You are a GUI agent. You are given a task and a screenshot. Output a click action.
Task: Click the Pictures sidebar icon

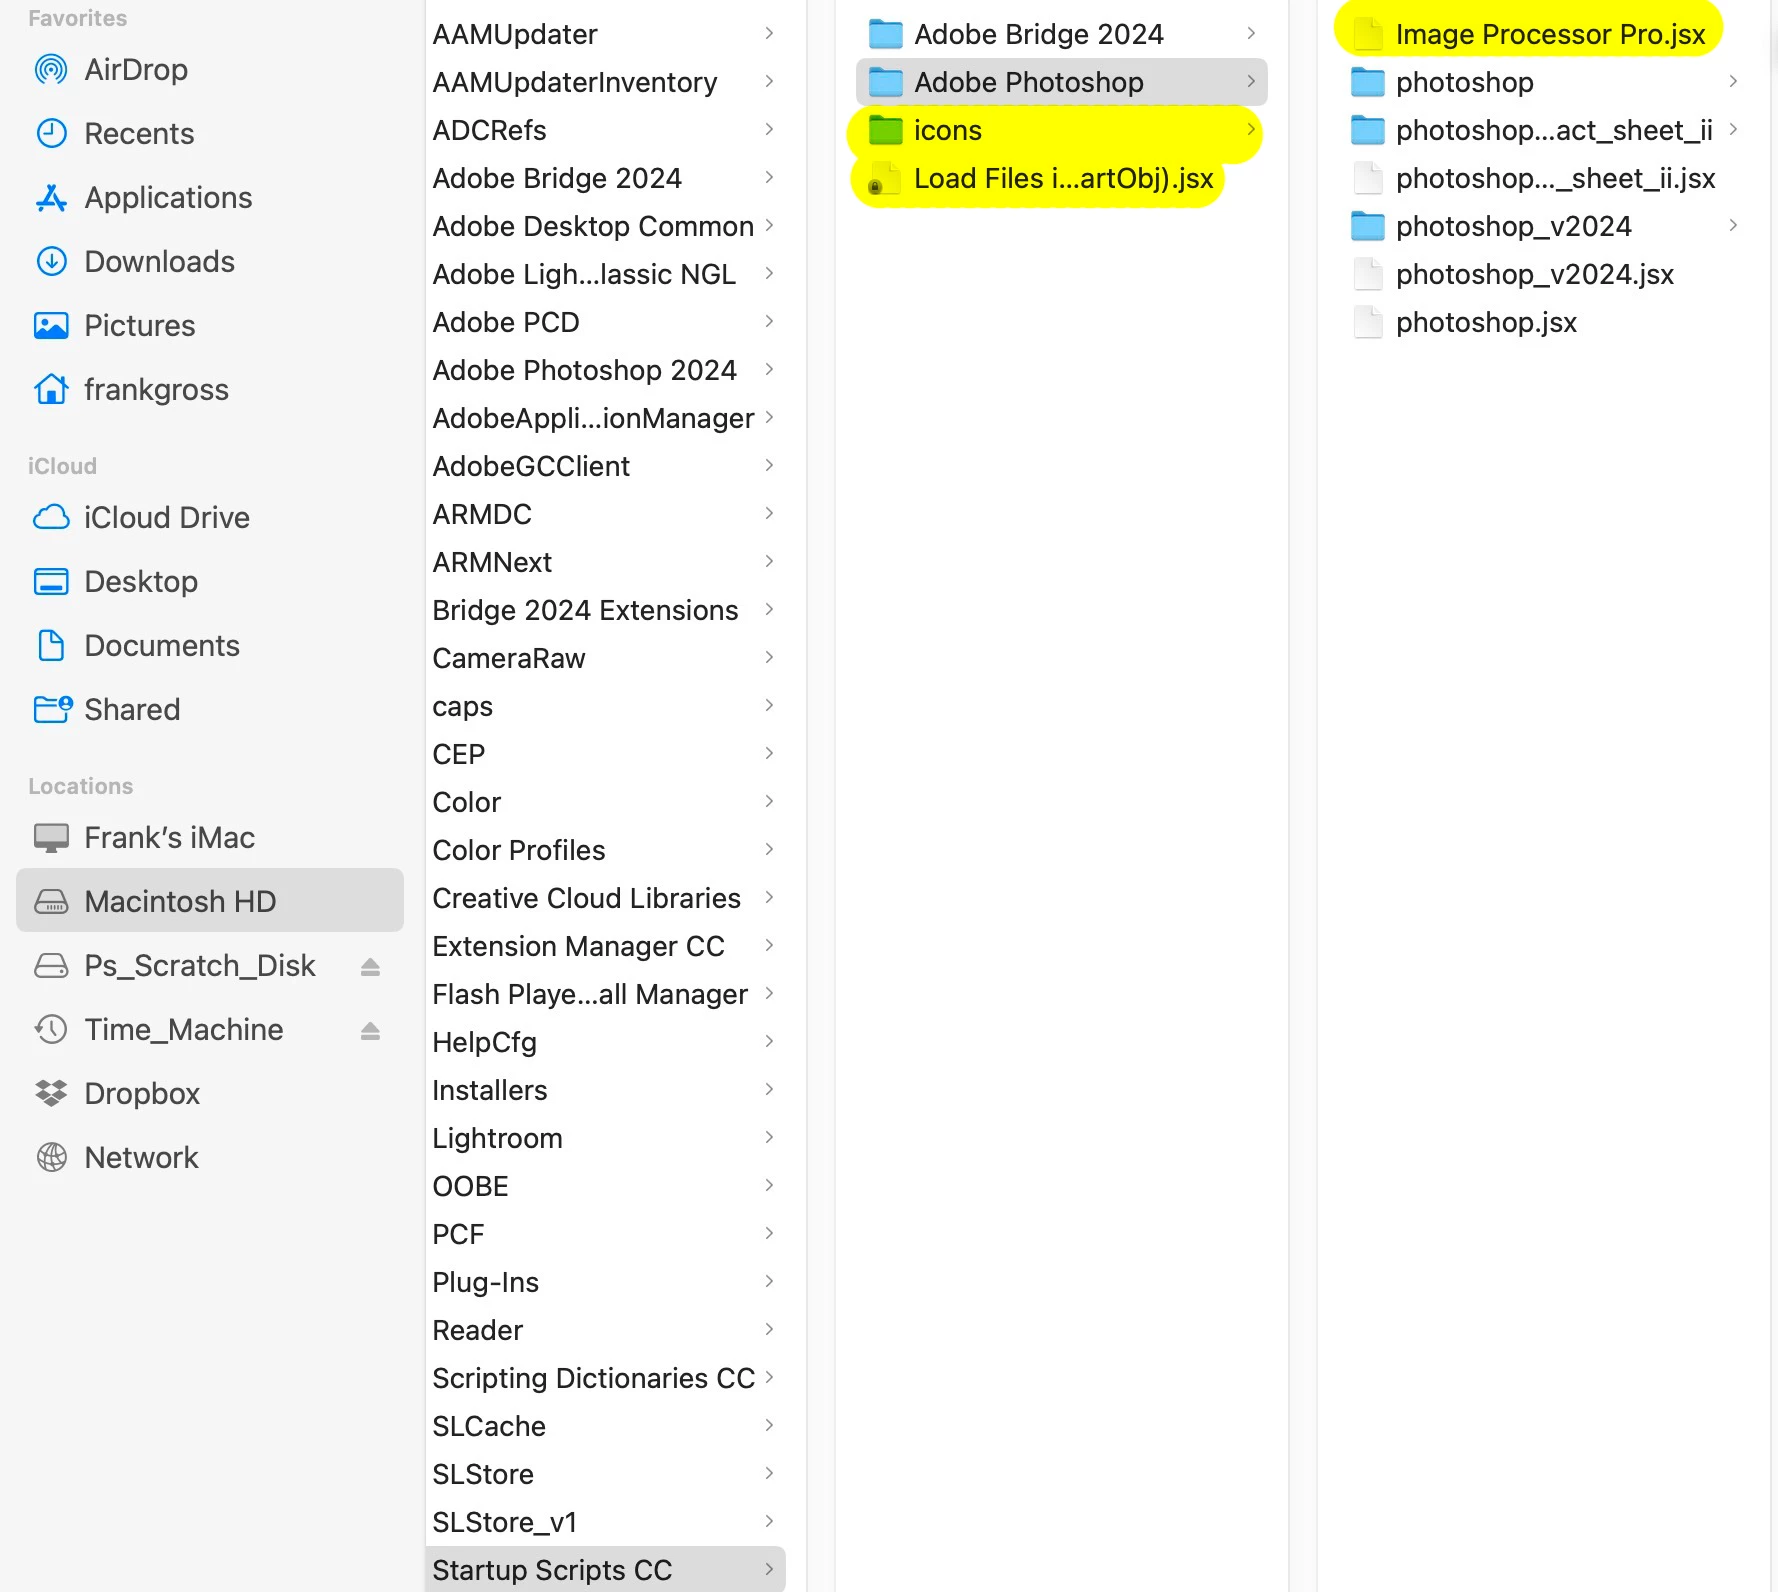tap(51, 326)
